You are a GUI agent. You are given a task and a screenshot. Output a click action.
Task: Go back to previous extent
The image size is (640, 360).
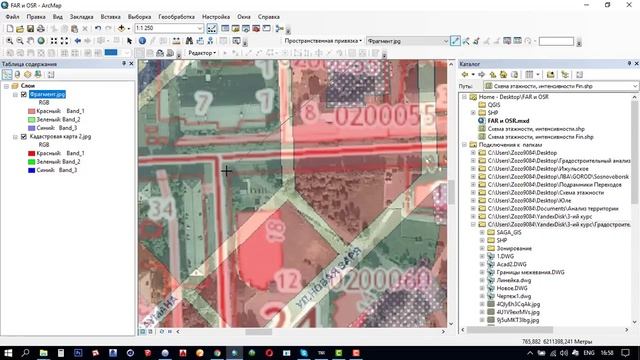(x=78, y=41)
